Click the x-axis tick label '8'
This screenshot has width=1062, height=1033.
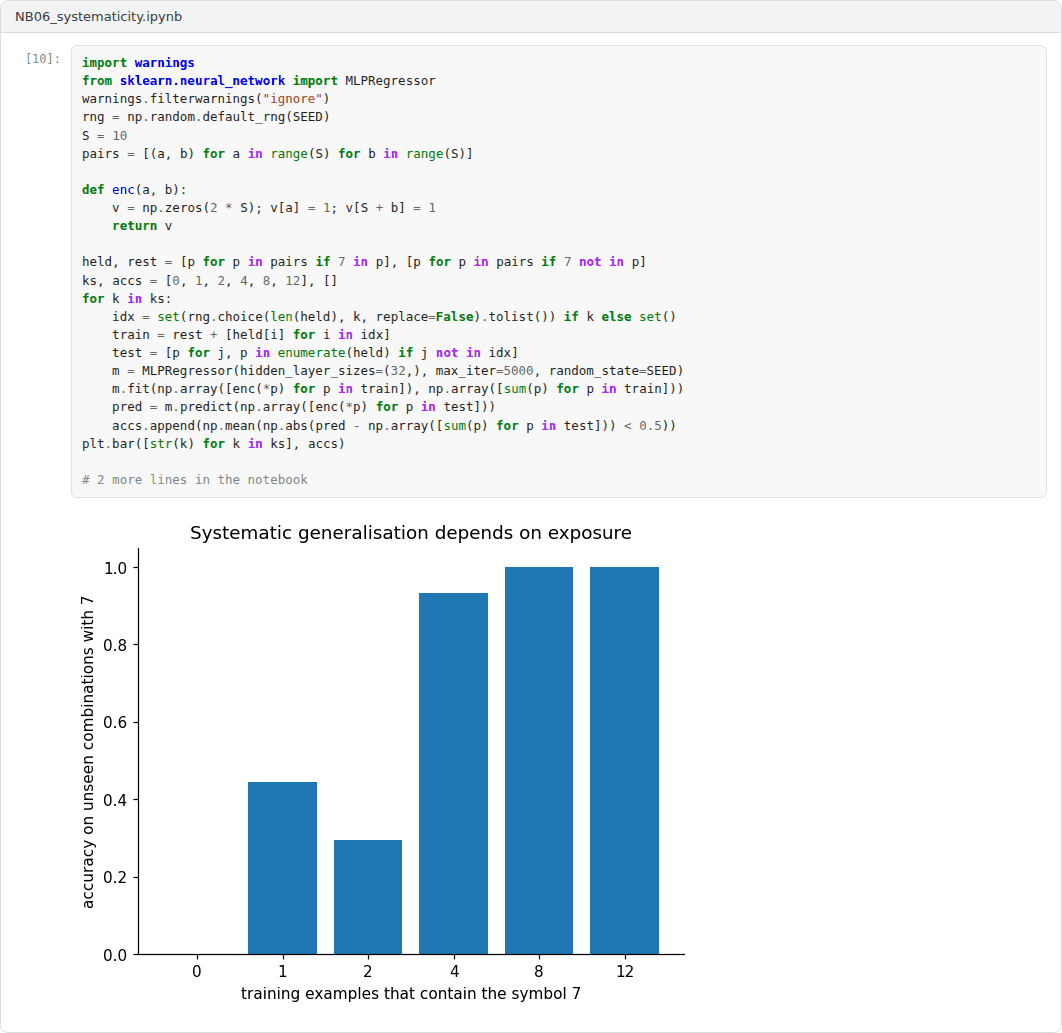(539, 971)
